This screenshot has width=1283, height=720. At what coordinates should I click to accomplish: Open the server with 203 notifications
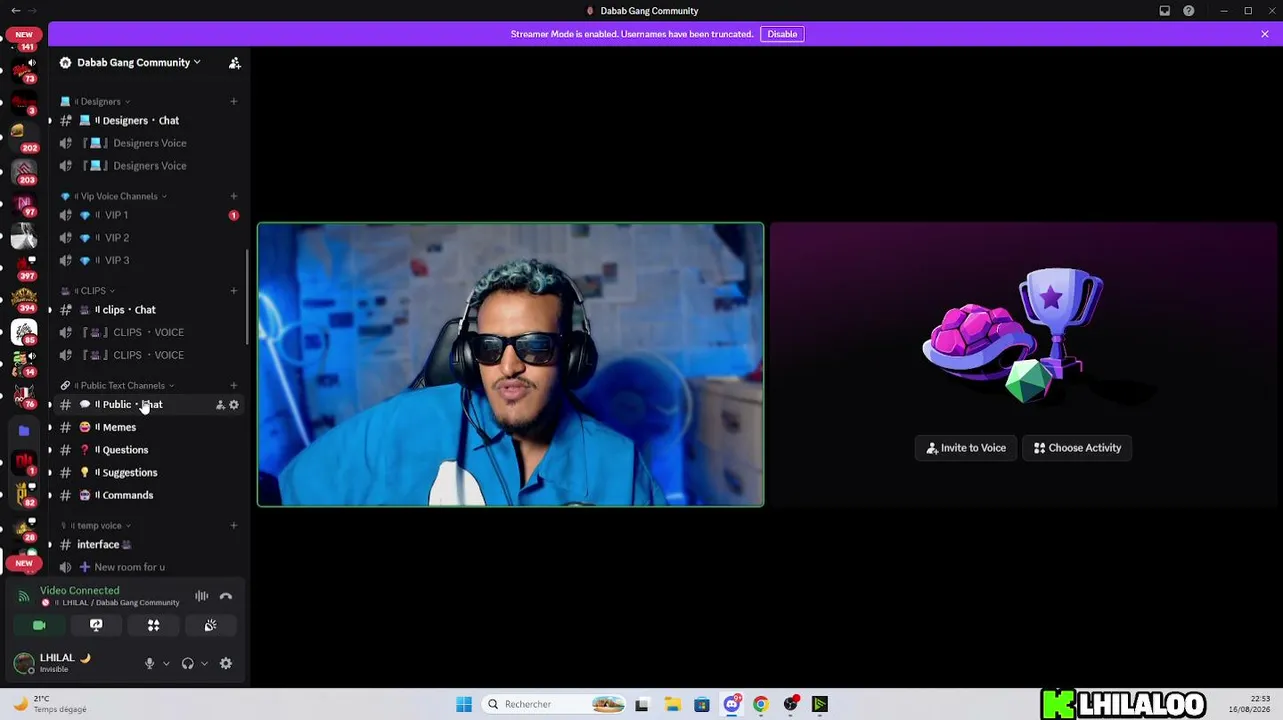(x=24, y=169)
